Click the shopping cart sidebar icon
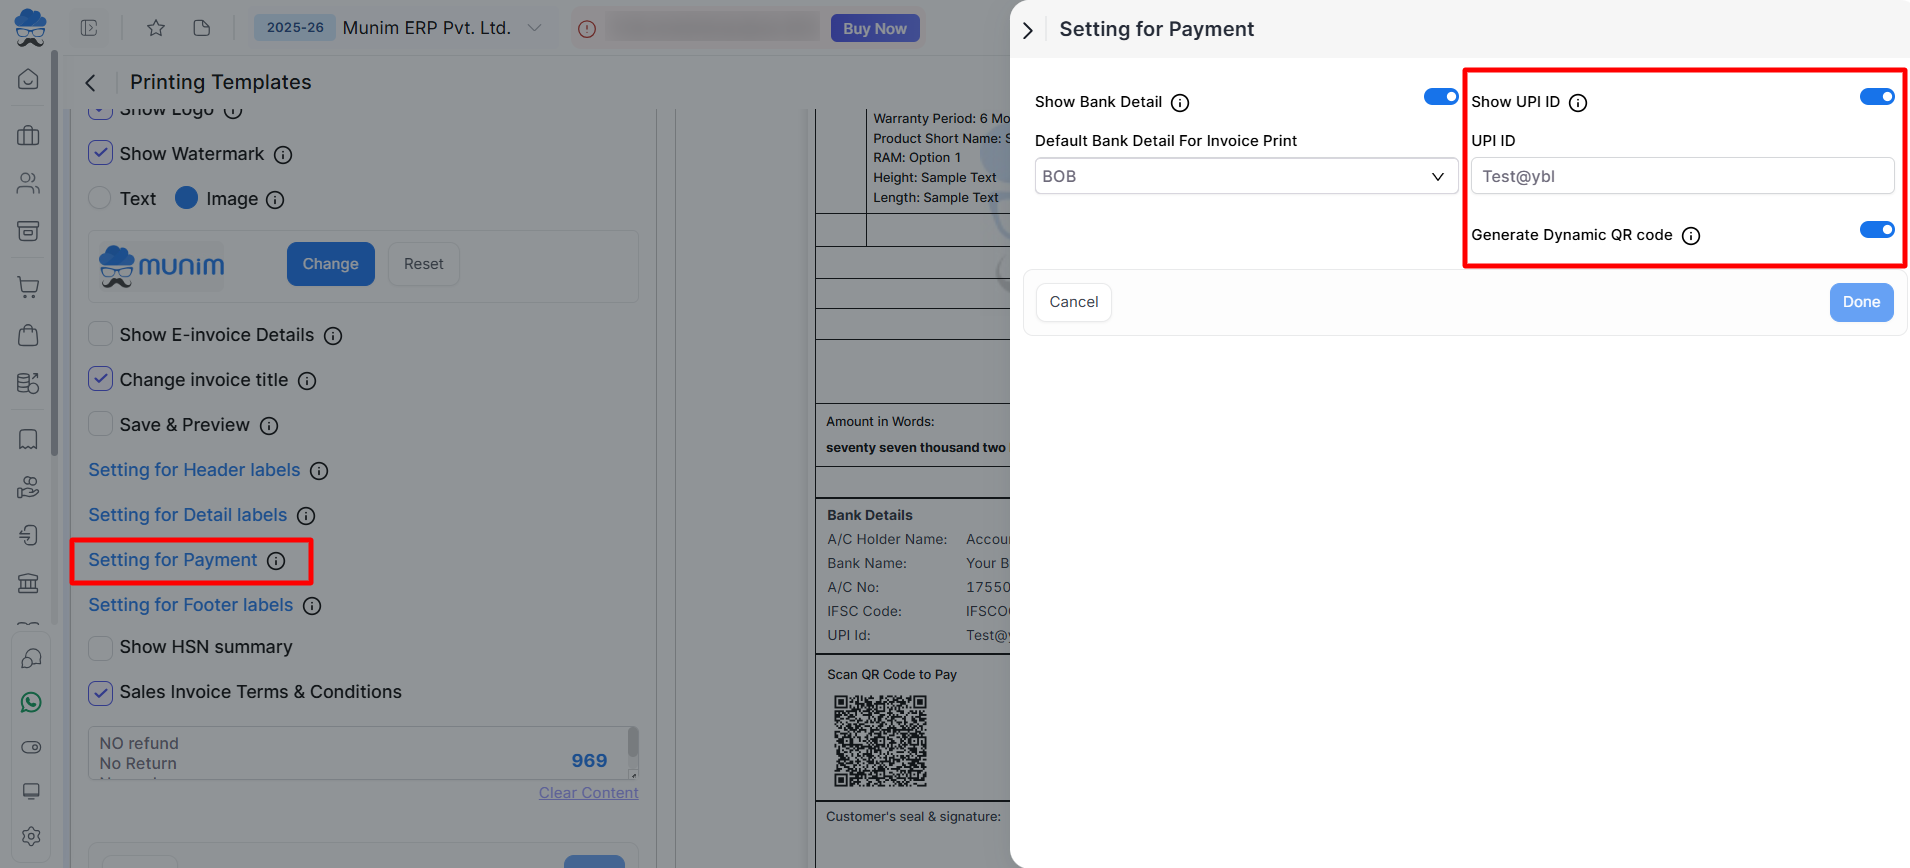1910x868 pixels. click(29, 288)
